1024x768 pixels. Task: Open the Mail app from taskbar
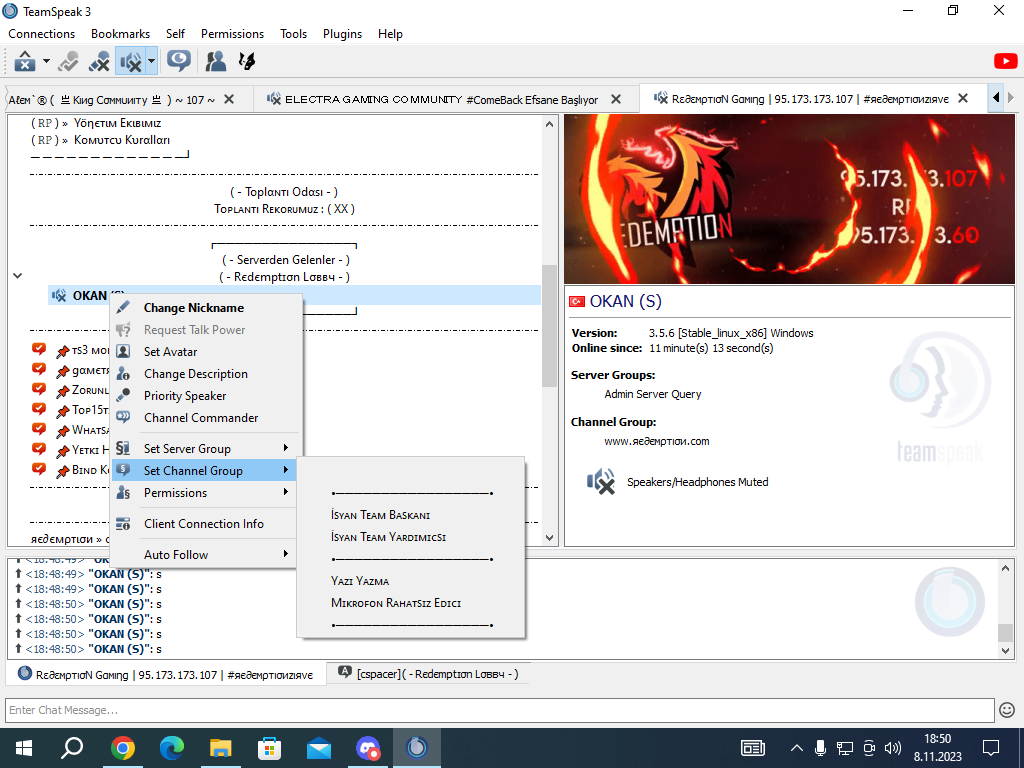(319, 748)
